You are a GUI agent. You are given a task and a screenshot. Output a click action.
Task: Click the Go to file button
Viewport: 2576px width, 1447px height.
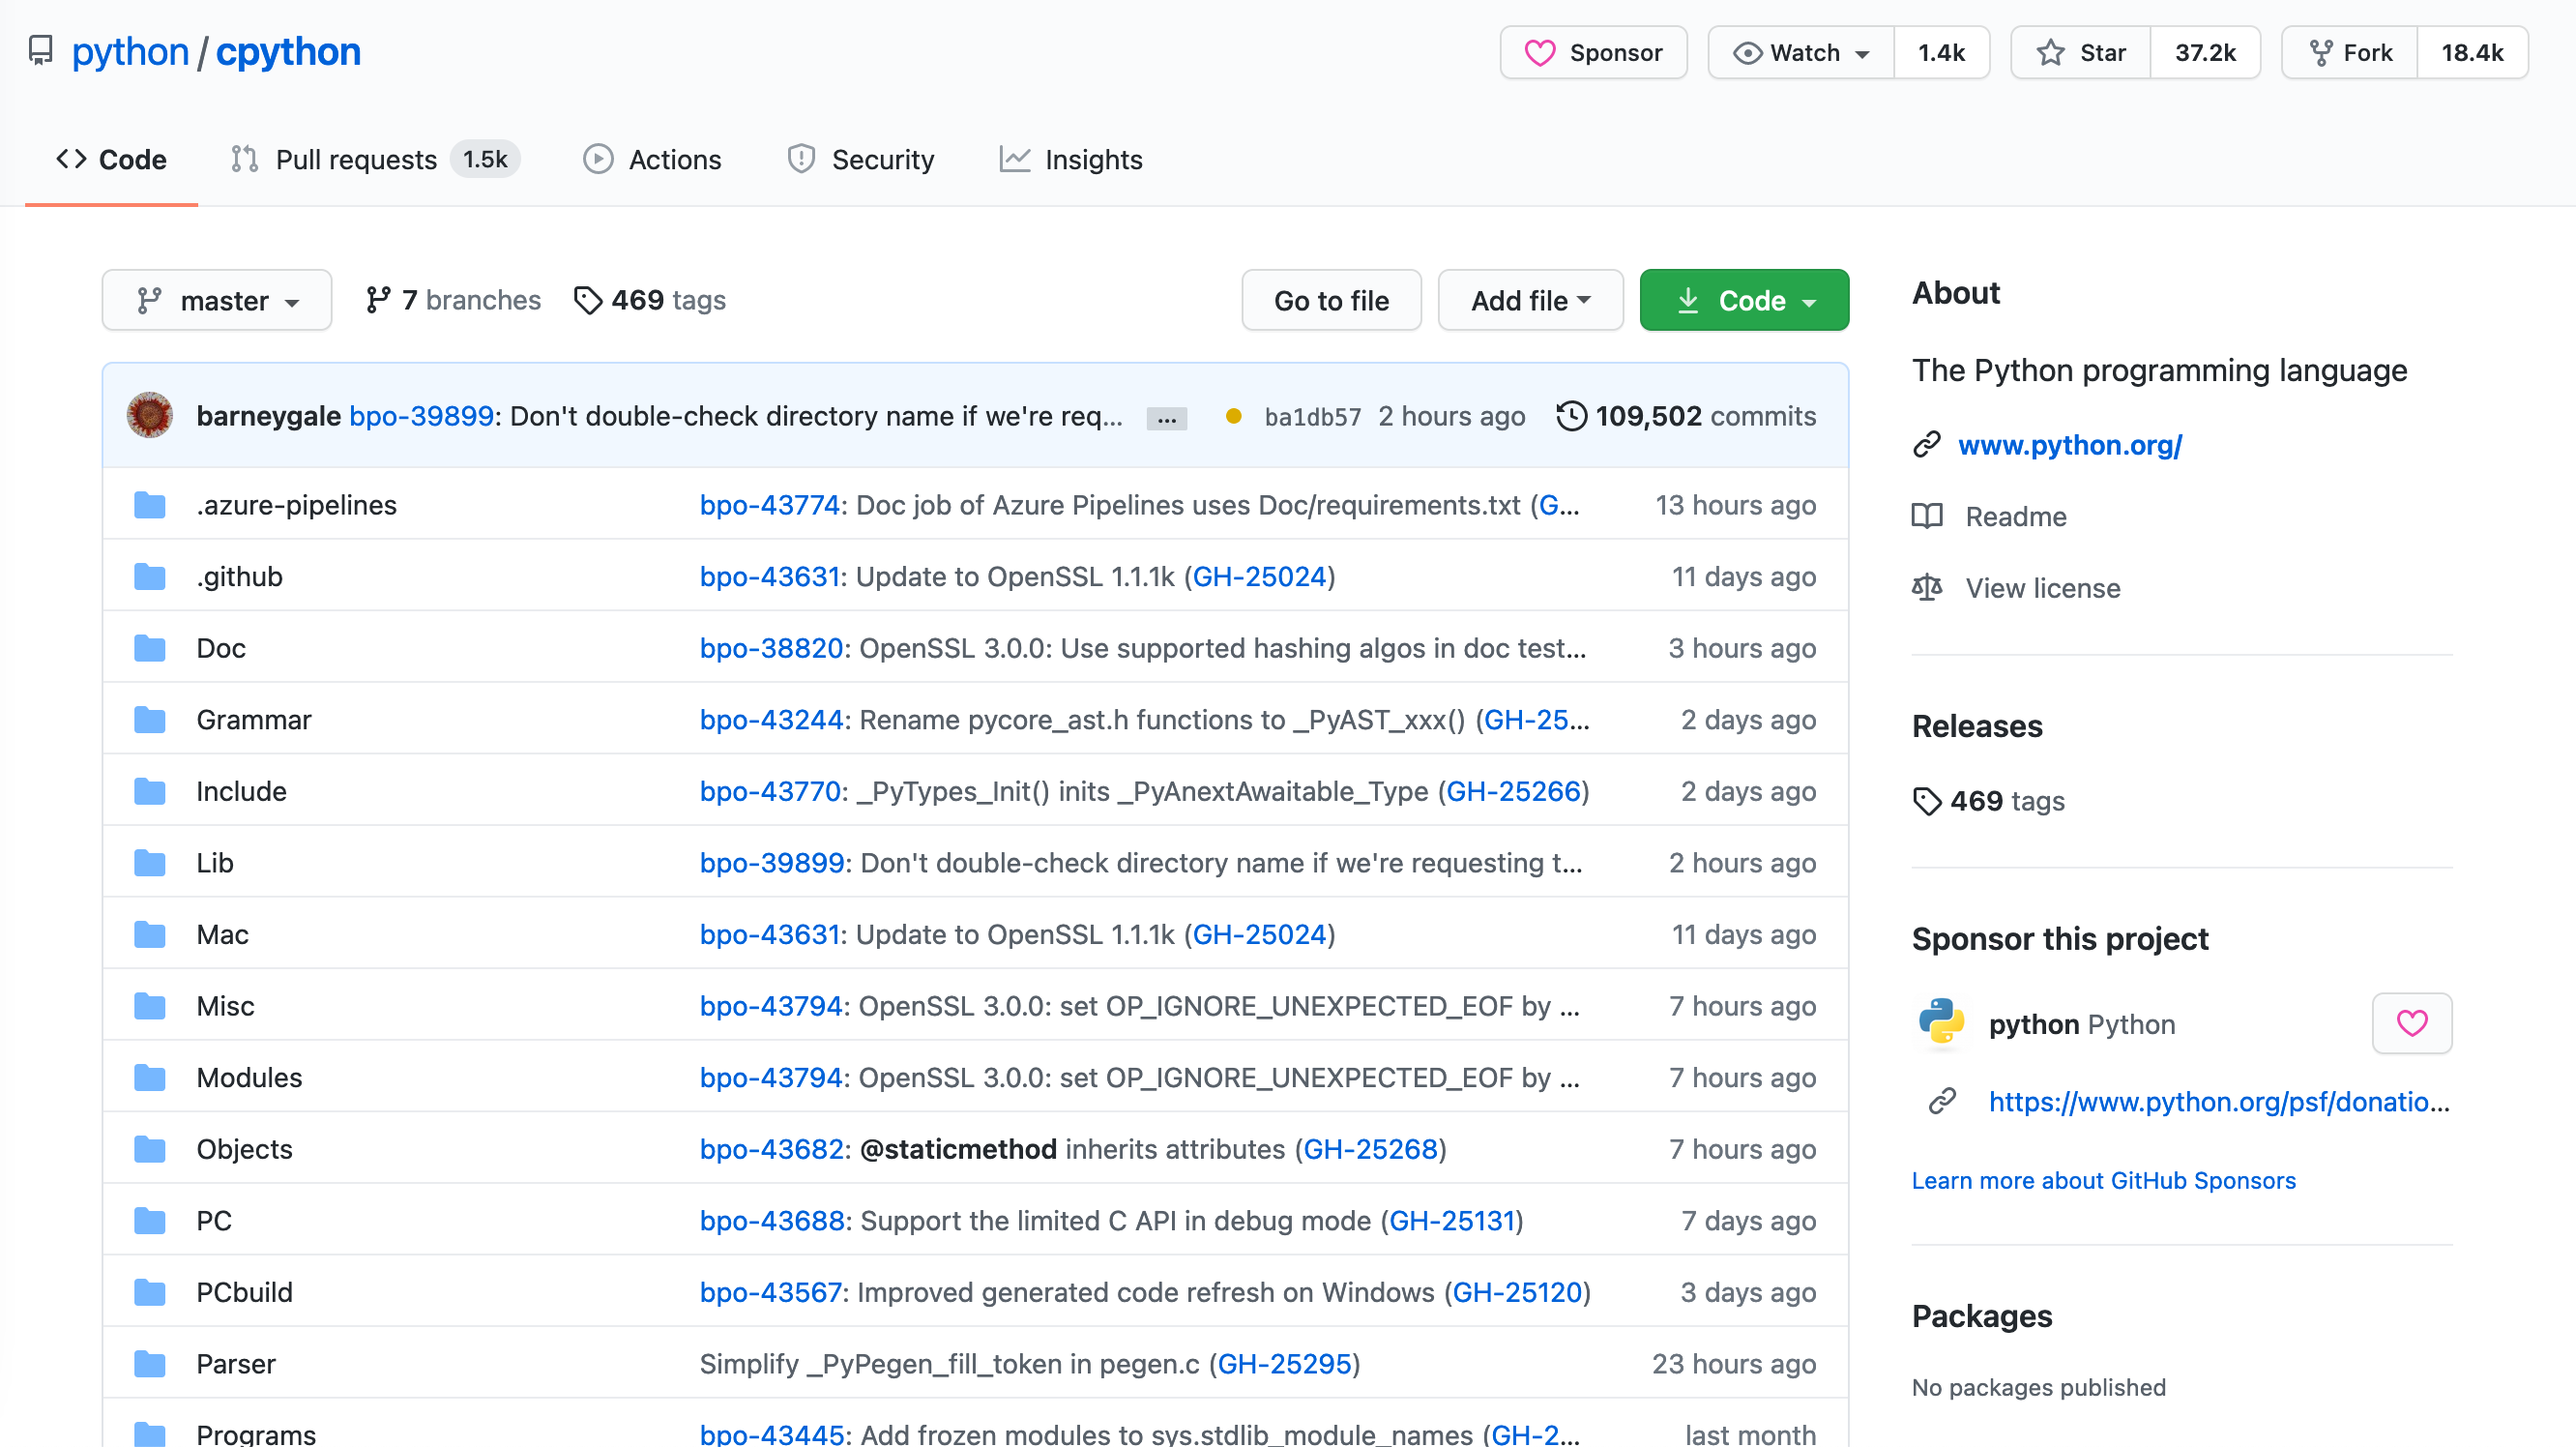coord(1330,300)
